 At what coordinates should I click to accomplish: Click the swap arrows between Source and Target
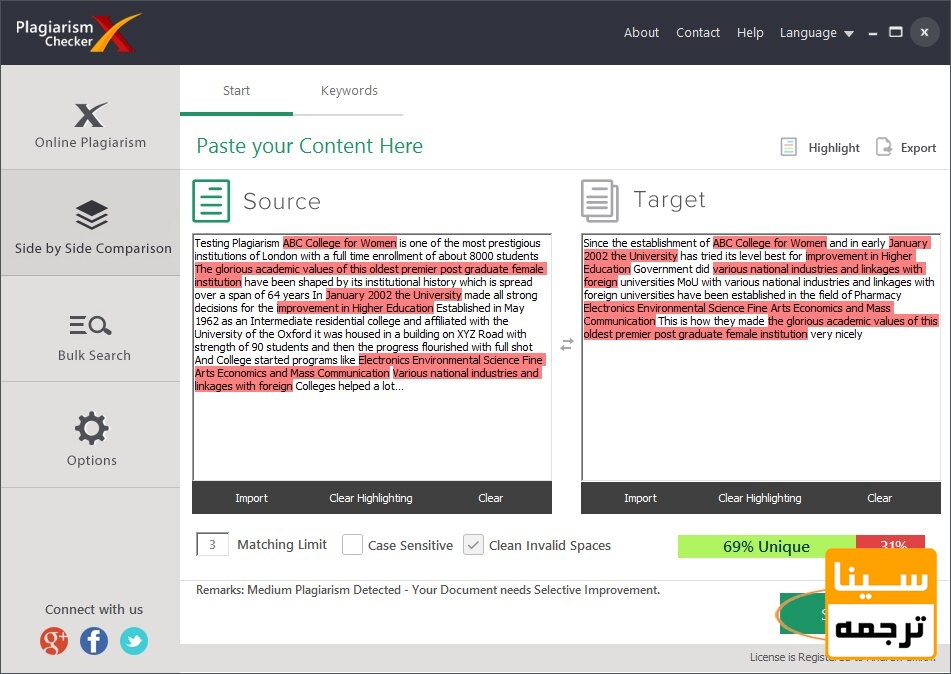click(x=567, y=344)
